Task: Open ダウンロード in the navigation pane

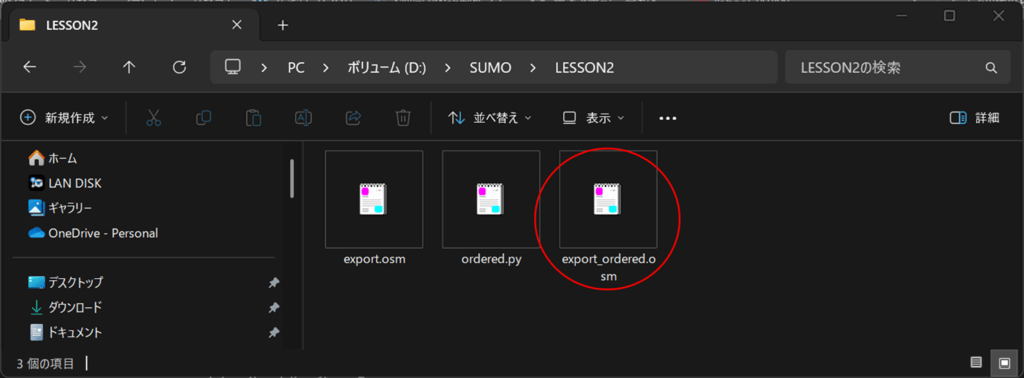Action: coord(66,307)
